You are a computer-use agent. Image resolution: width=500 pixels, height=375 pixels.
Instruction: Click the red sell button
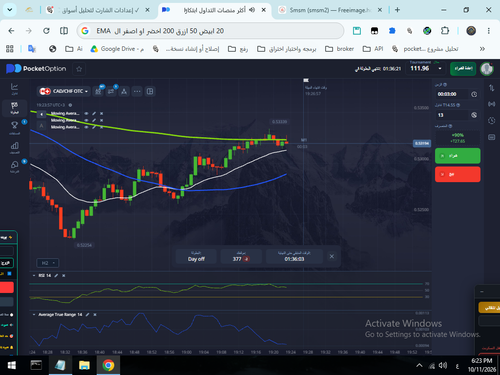point(458,174)
